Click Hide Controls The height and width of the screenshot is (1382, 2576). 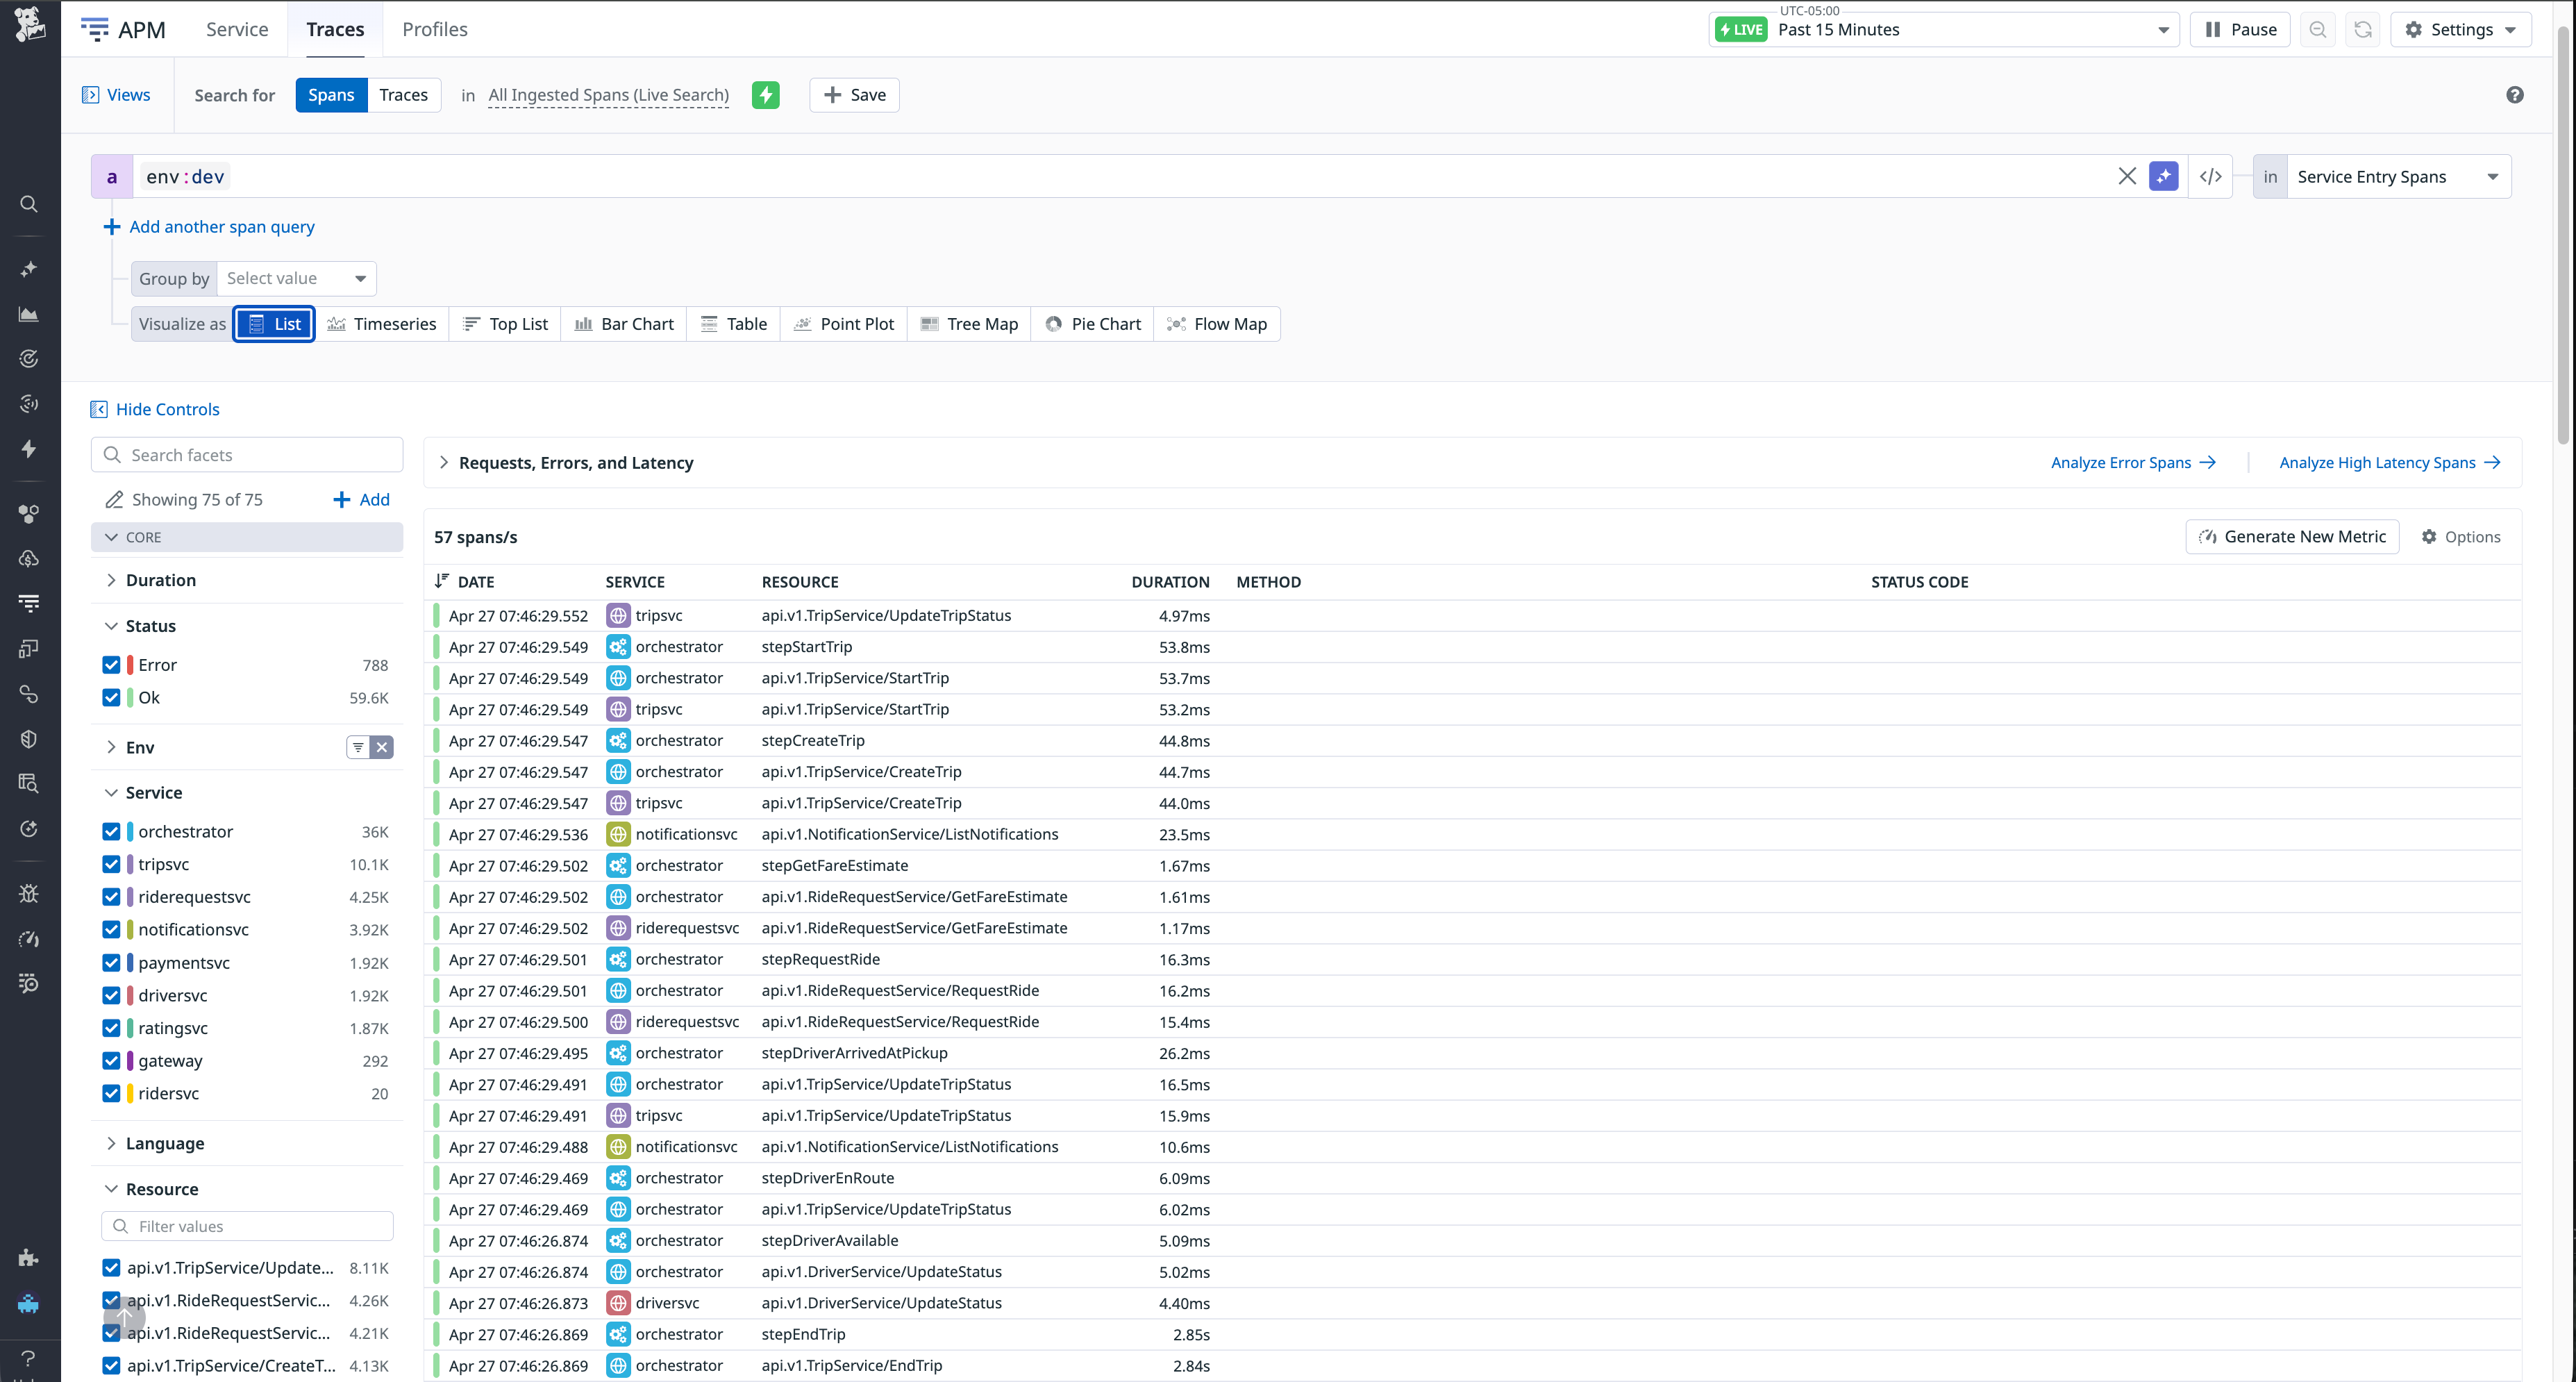tap(155, 409)
